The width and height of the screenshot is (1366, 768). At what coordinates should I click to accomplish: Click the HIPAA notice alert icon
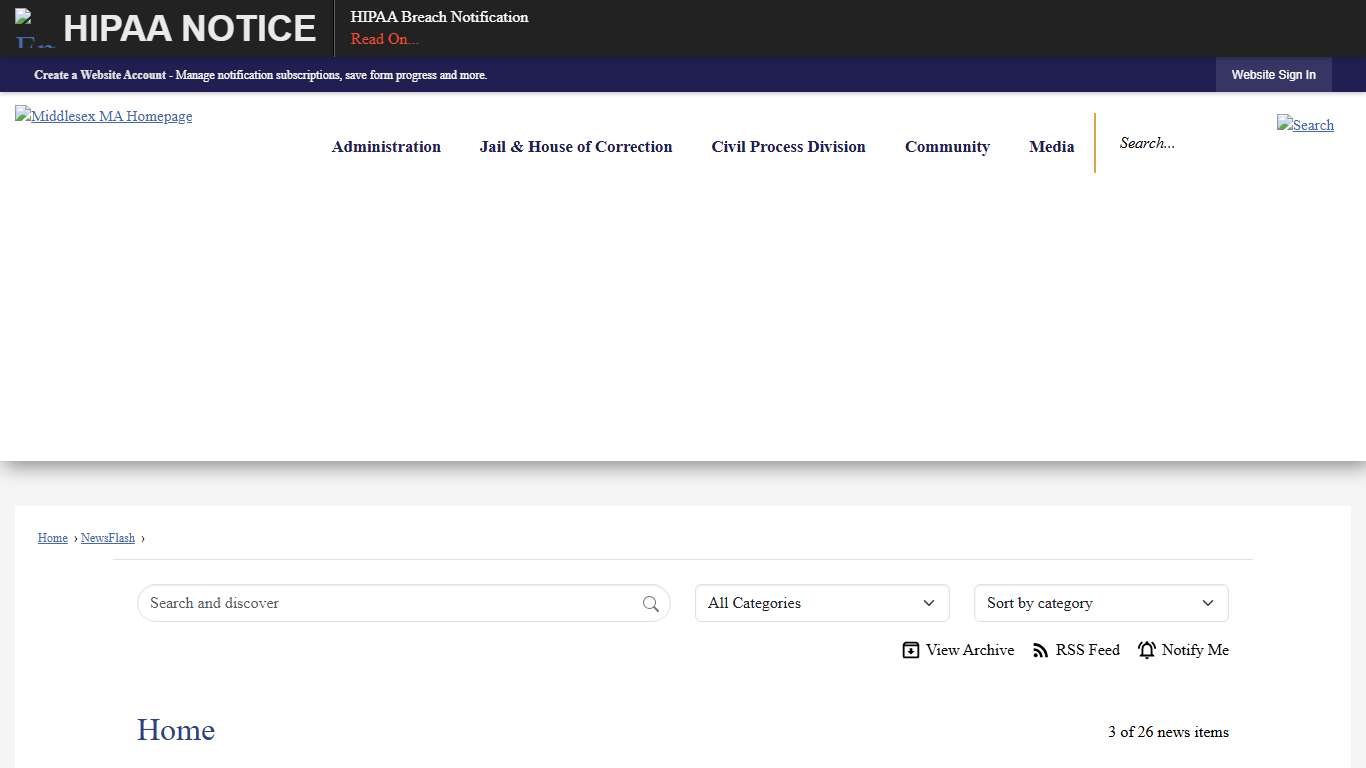click(x=33, y=28)
